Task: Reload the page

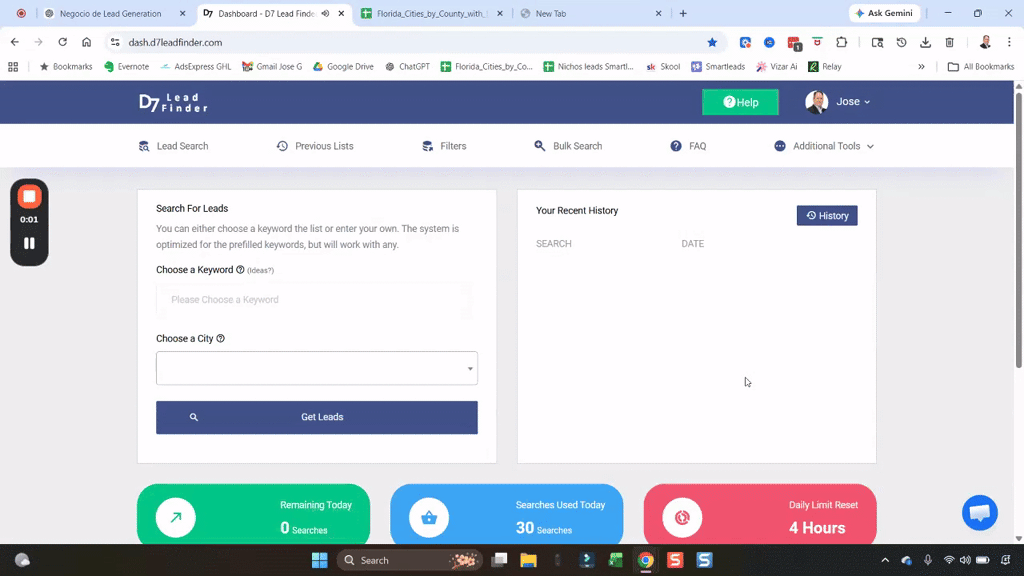Action: [x=63, y=42]
